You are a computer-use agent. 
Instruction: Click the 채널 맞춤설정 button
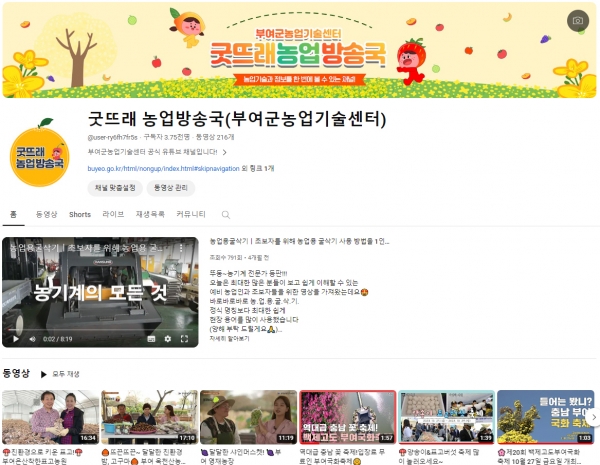point(115,187)
